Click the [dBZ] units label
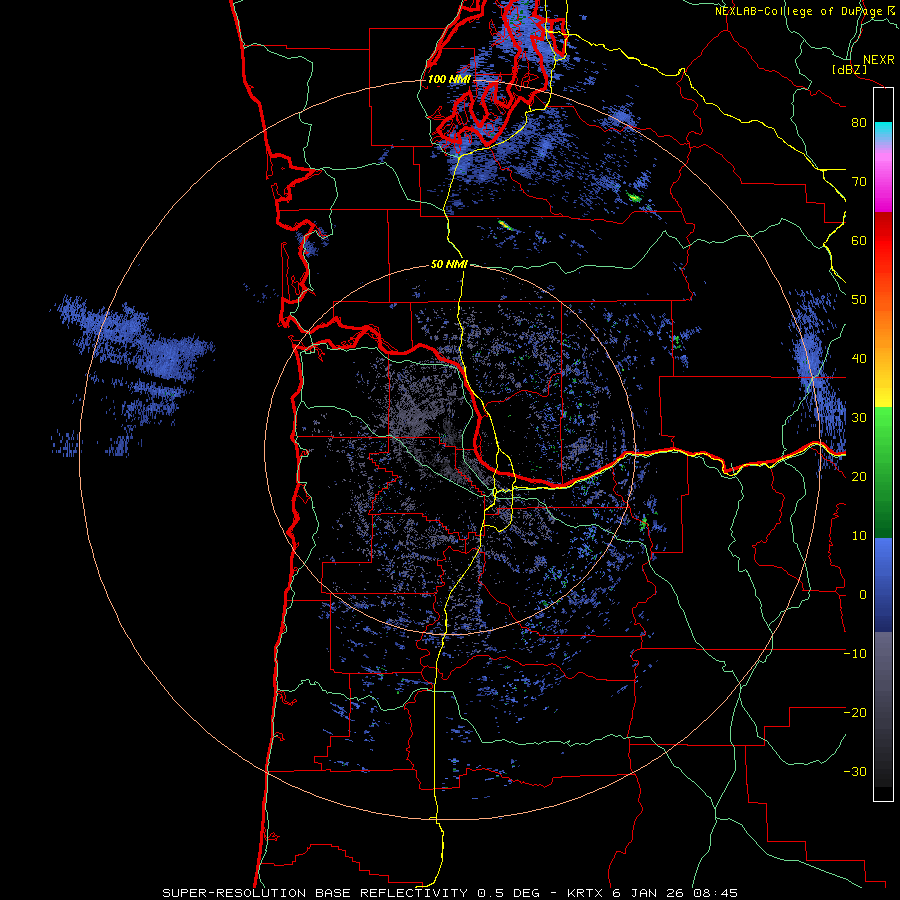The width and height of the screenshot is (900, 900). tap(849, 70)
